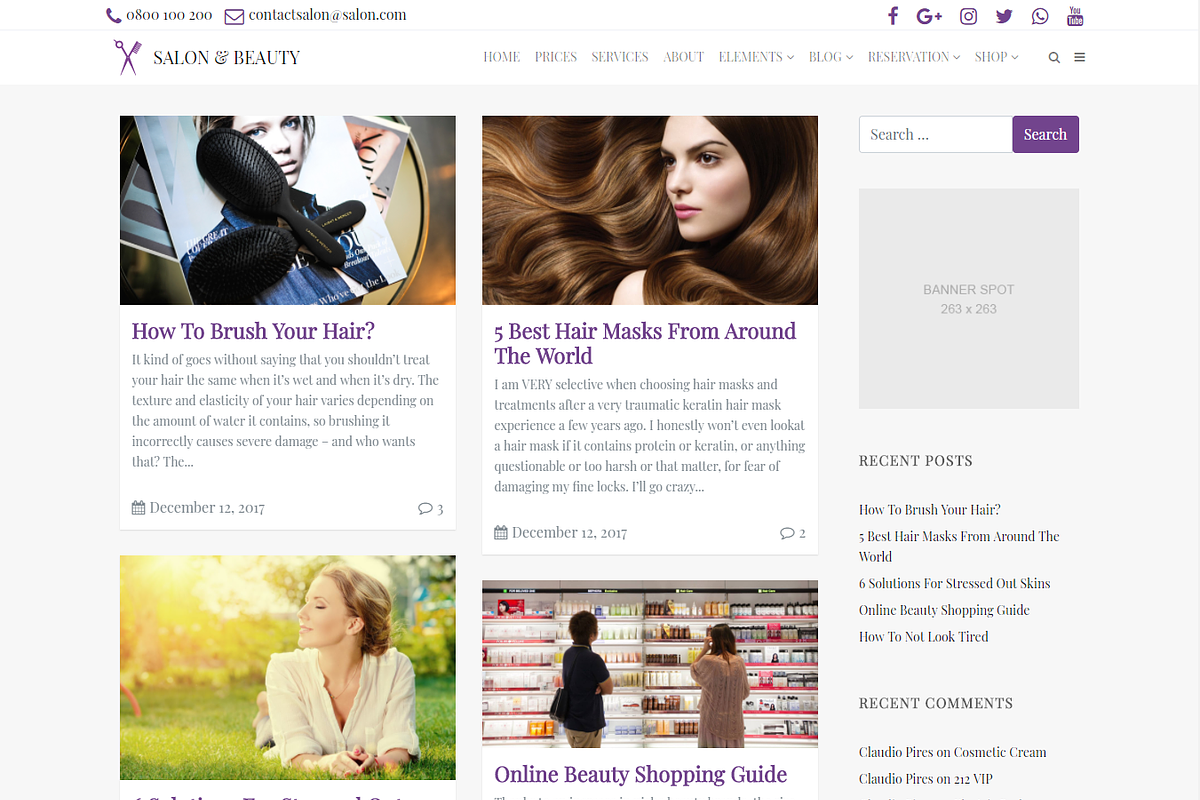Expand the Shop menu dropdown
1200x800 pixels.
click(x=997, y=57)
